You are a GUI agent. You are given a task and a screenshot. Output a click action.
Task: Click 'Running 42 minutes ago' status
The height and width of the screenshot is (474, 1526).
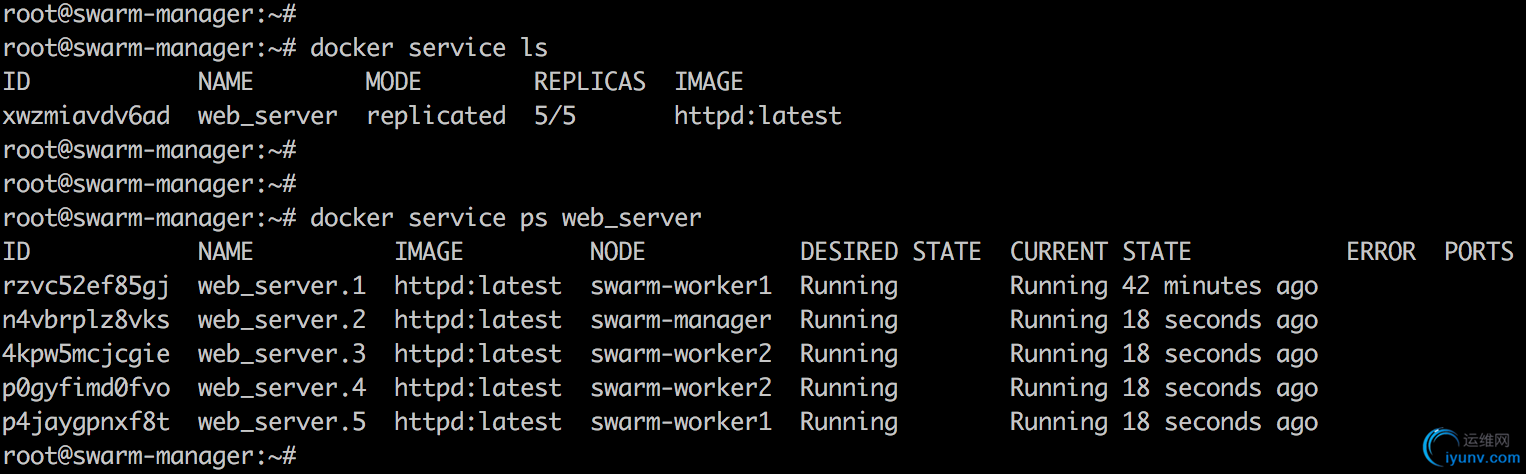[1164, 286]
